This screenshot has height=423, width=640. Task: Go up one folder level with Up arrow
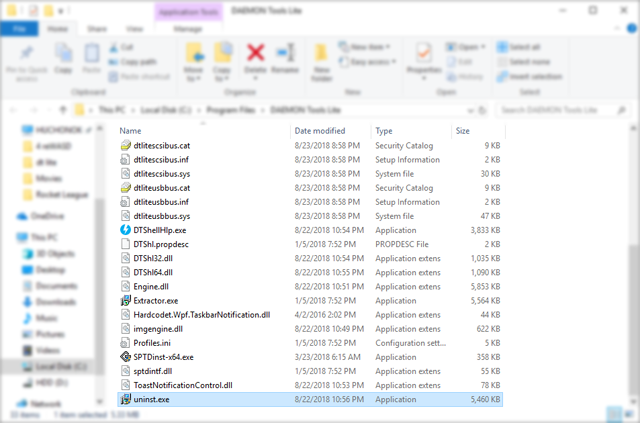(62, 110)
